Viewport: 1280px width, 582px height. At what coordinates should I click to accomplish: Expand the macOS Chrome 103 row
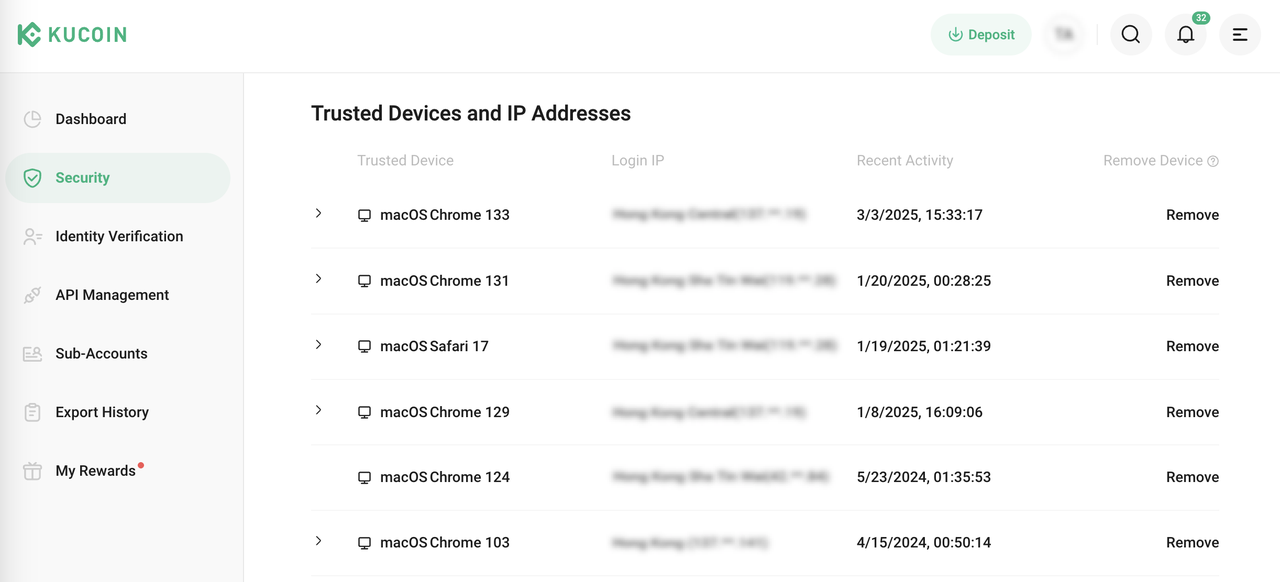[319, 541]
